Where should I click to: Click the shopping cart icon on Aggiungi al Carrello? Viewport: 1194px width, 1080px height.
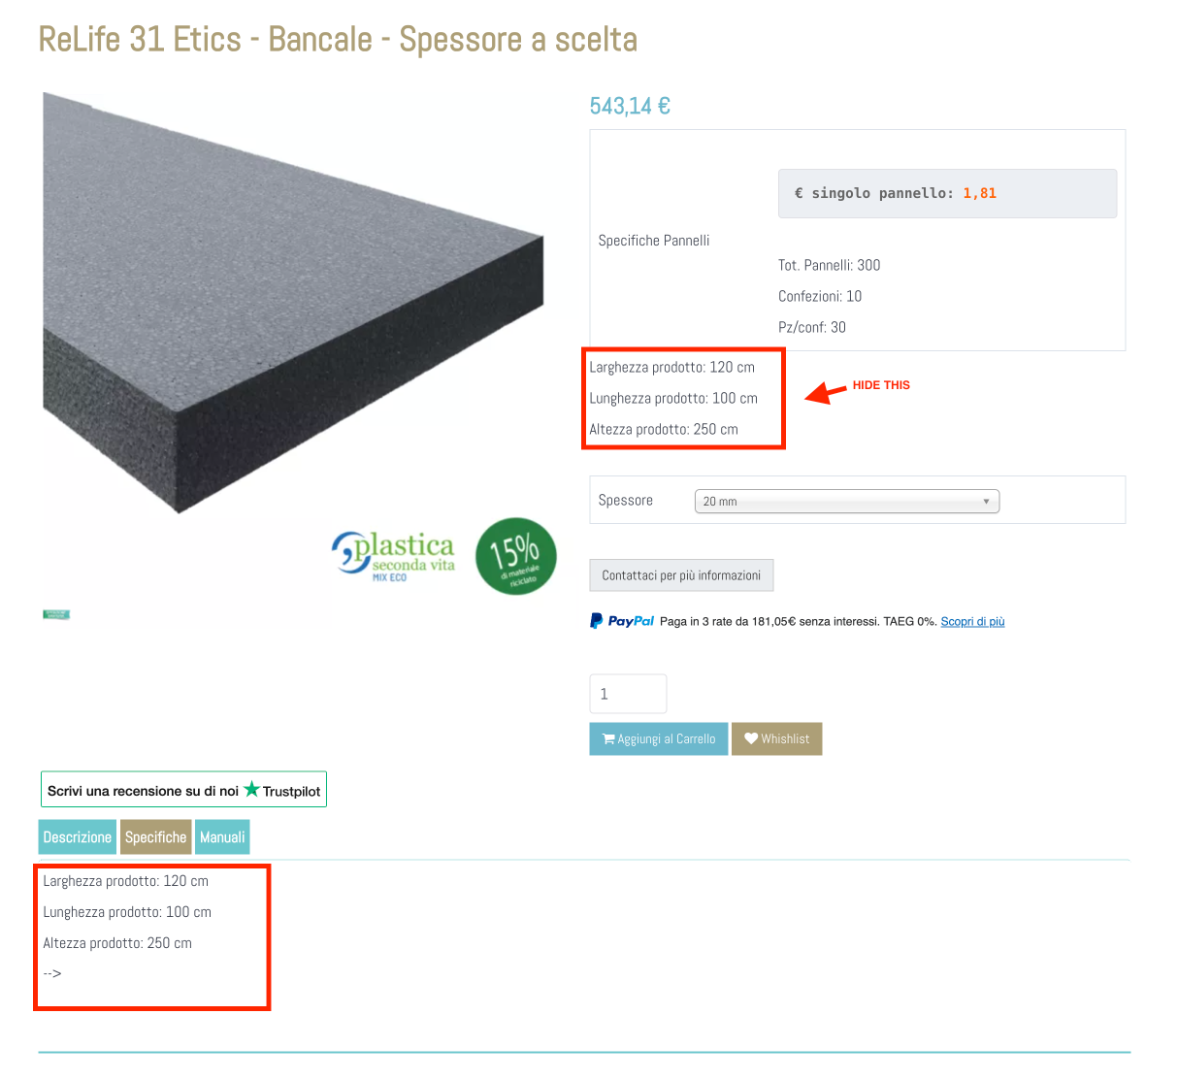(608, 739)
